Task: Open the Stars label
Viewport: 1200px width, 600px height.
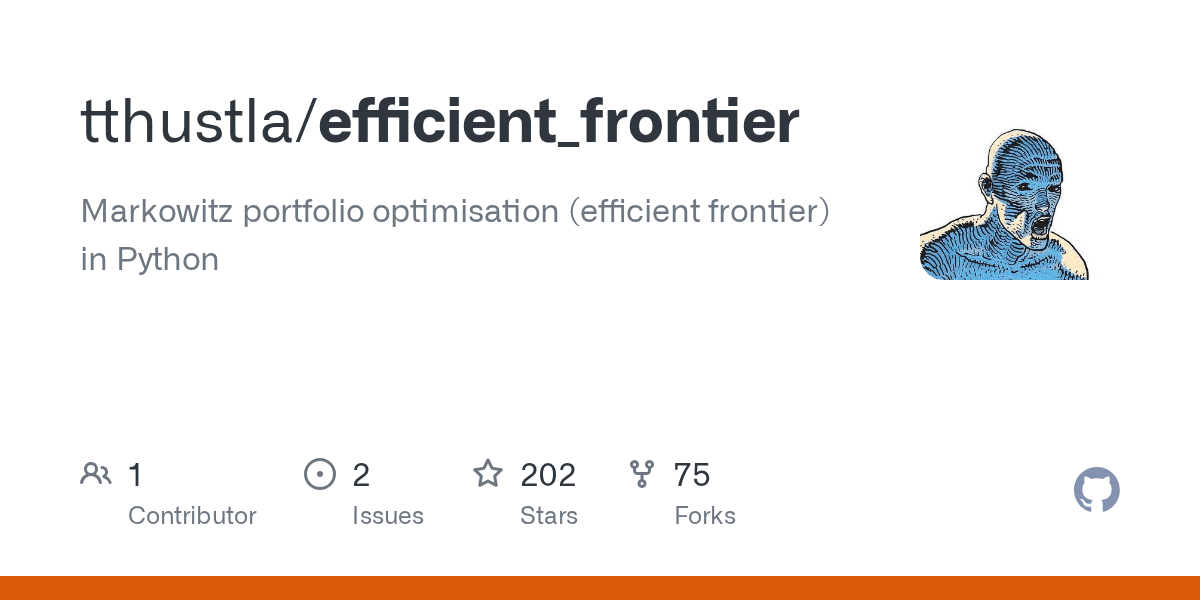Action: tap(549, 516)
